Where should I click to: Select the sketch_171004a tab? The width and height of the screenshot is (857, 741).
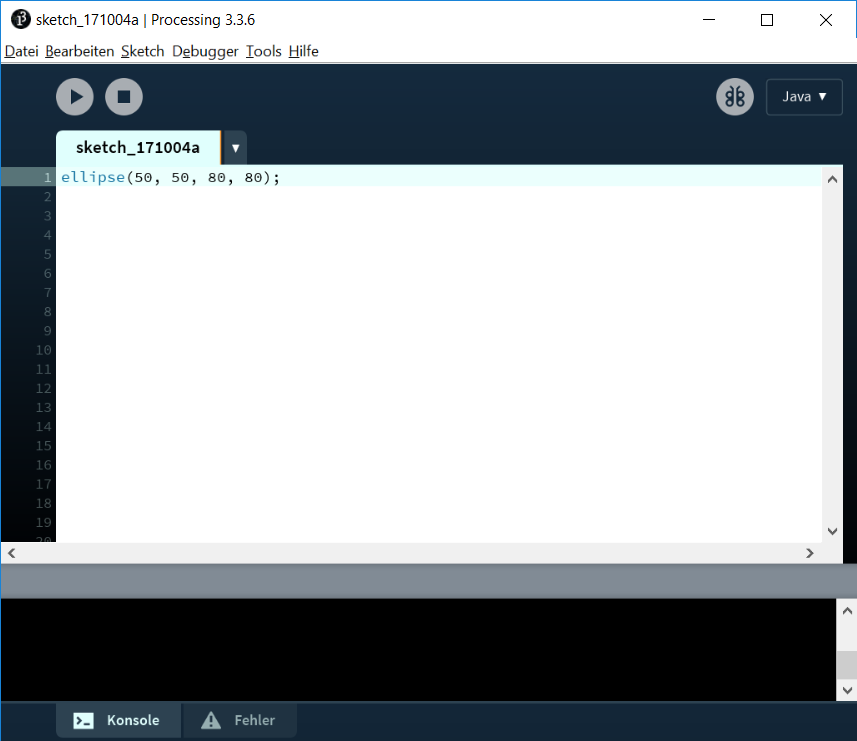tap(138, 148)
